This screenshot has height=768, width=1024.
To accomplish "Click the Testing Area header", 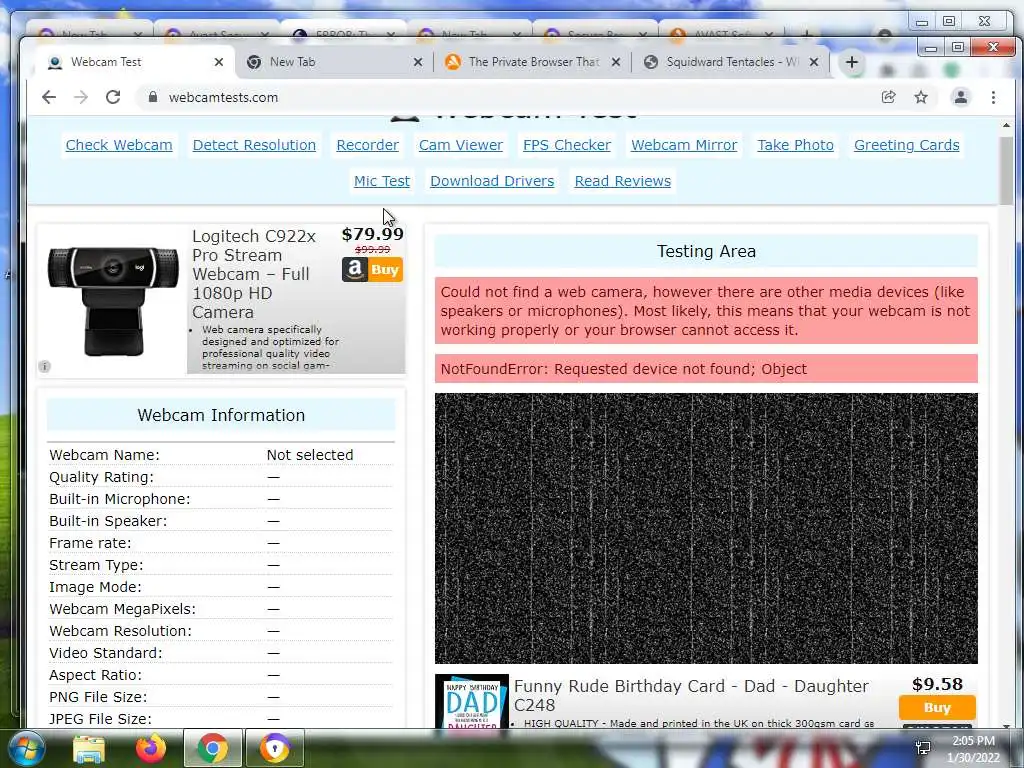I will point(706,251).
